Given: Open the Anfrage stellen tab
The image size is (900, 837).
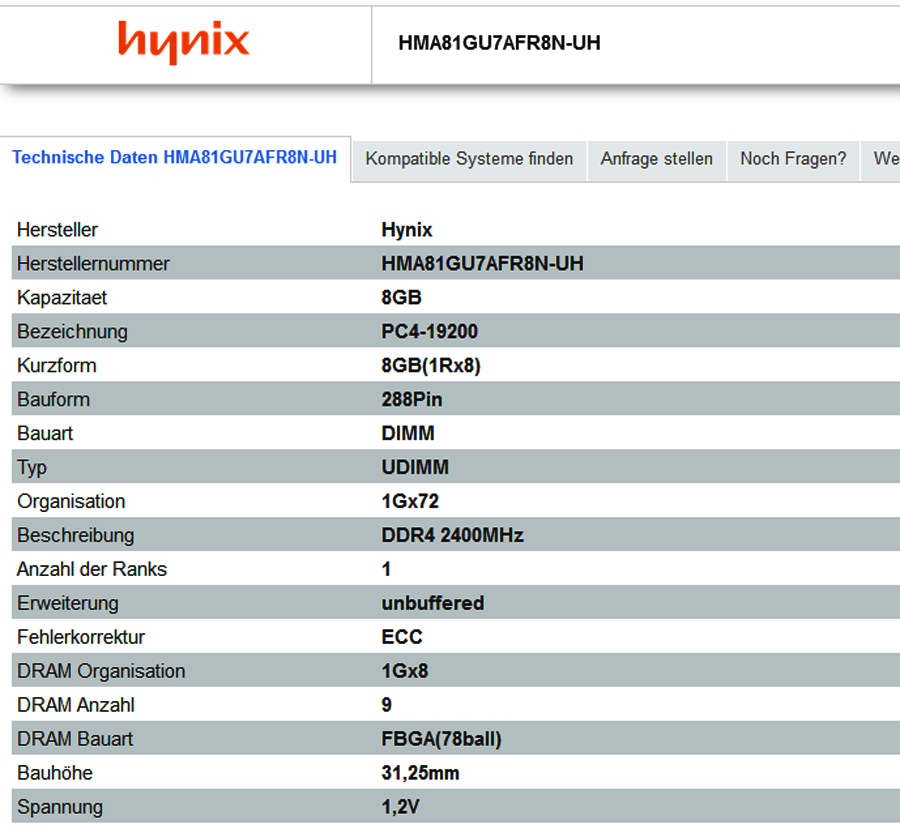Looking at the screenshot, I should coord(656,159).
